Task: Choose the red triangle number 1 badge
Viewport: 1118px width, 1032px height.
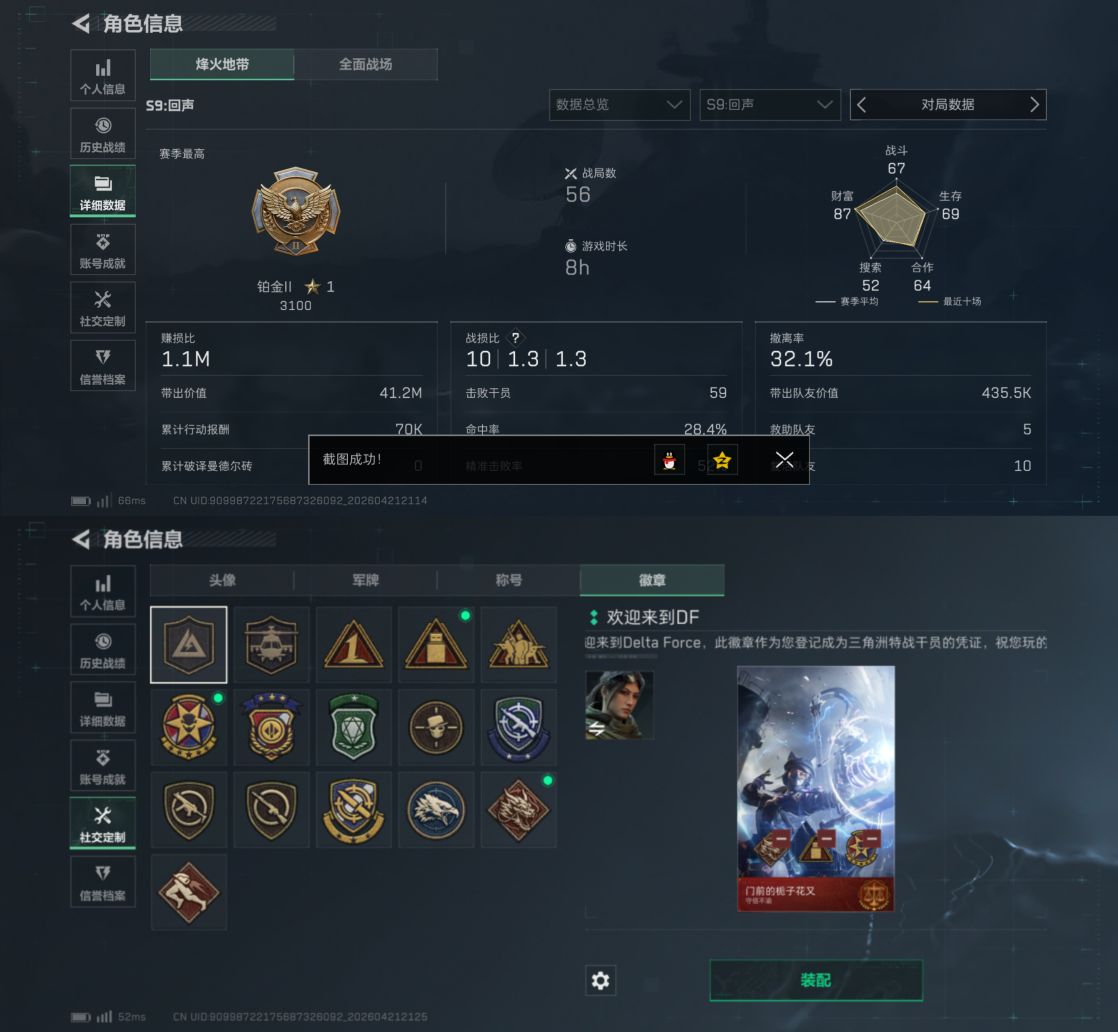Action: pyautogui.click(x=354, y=645)
